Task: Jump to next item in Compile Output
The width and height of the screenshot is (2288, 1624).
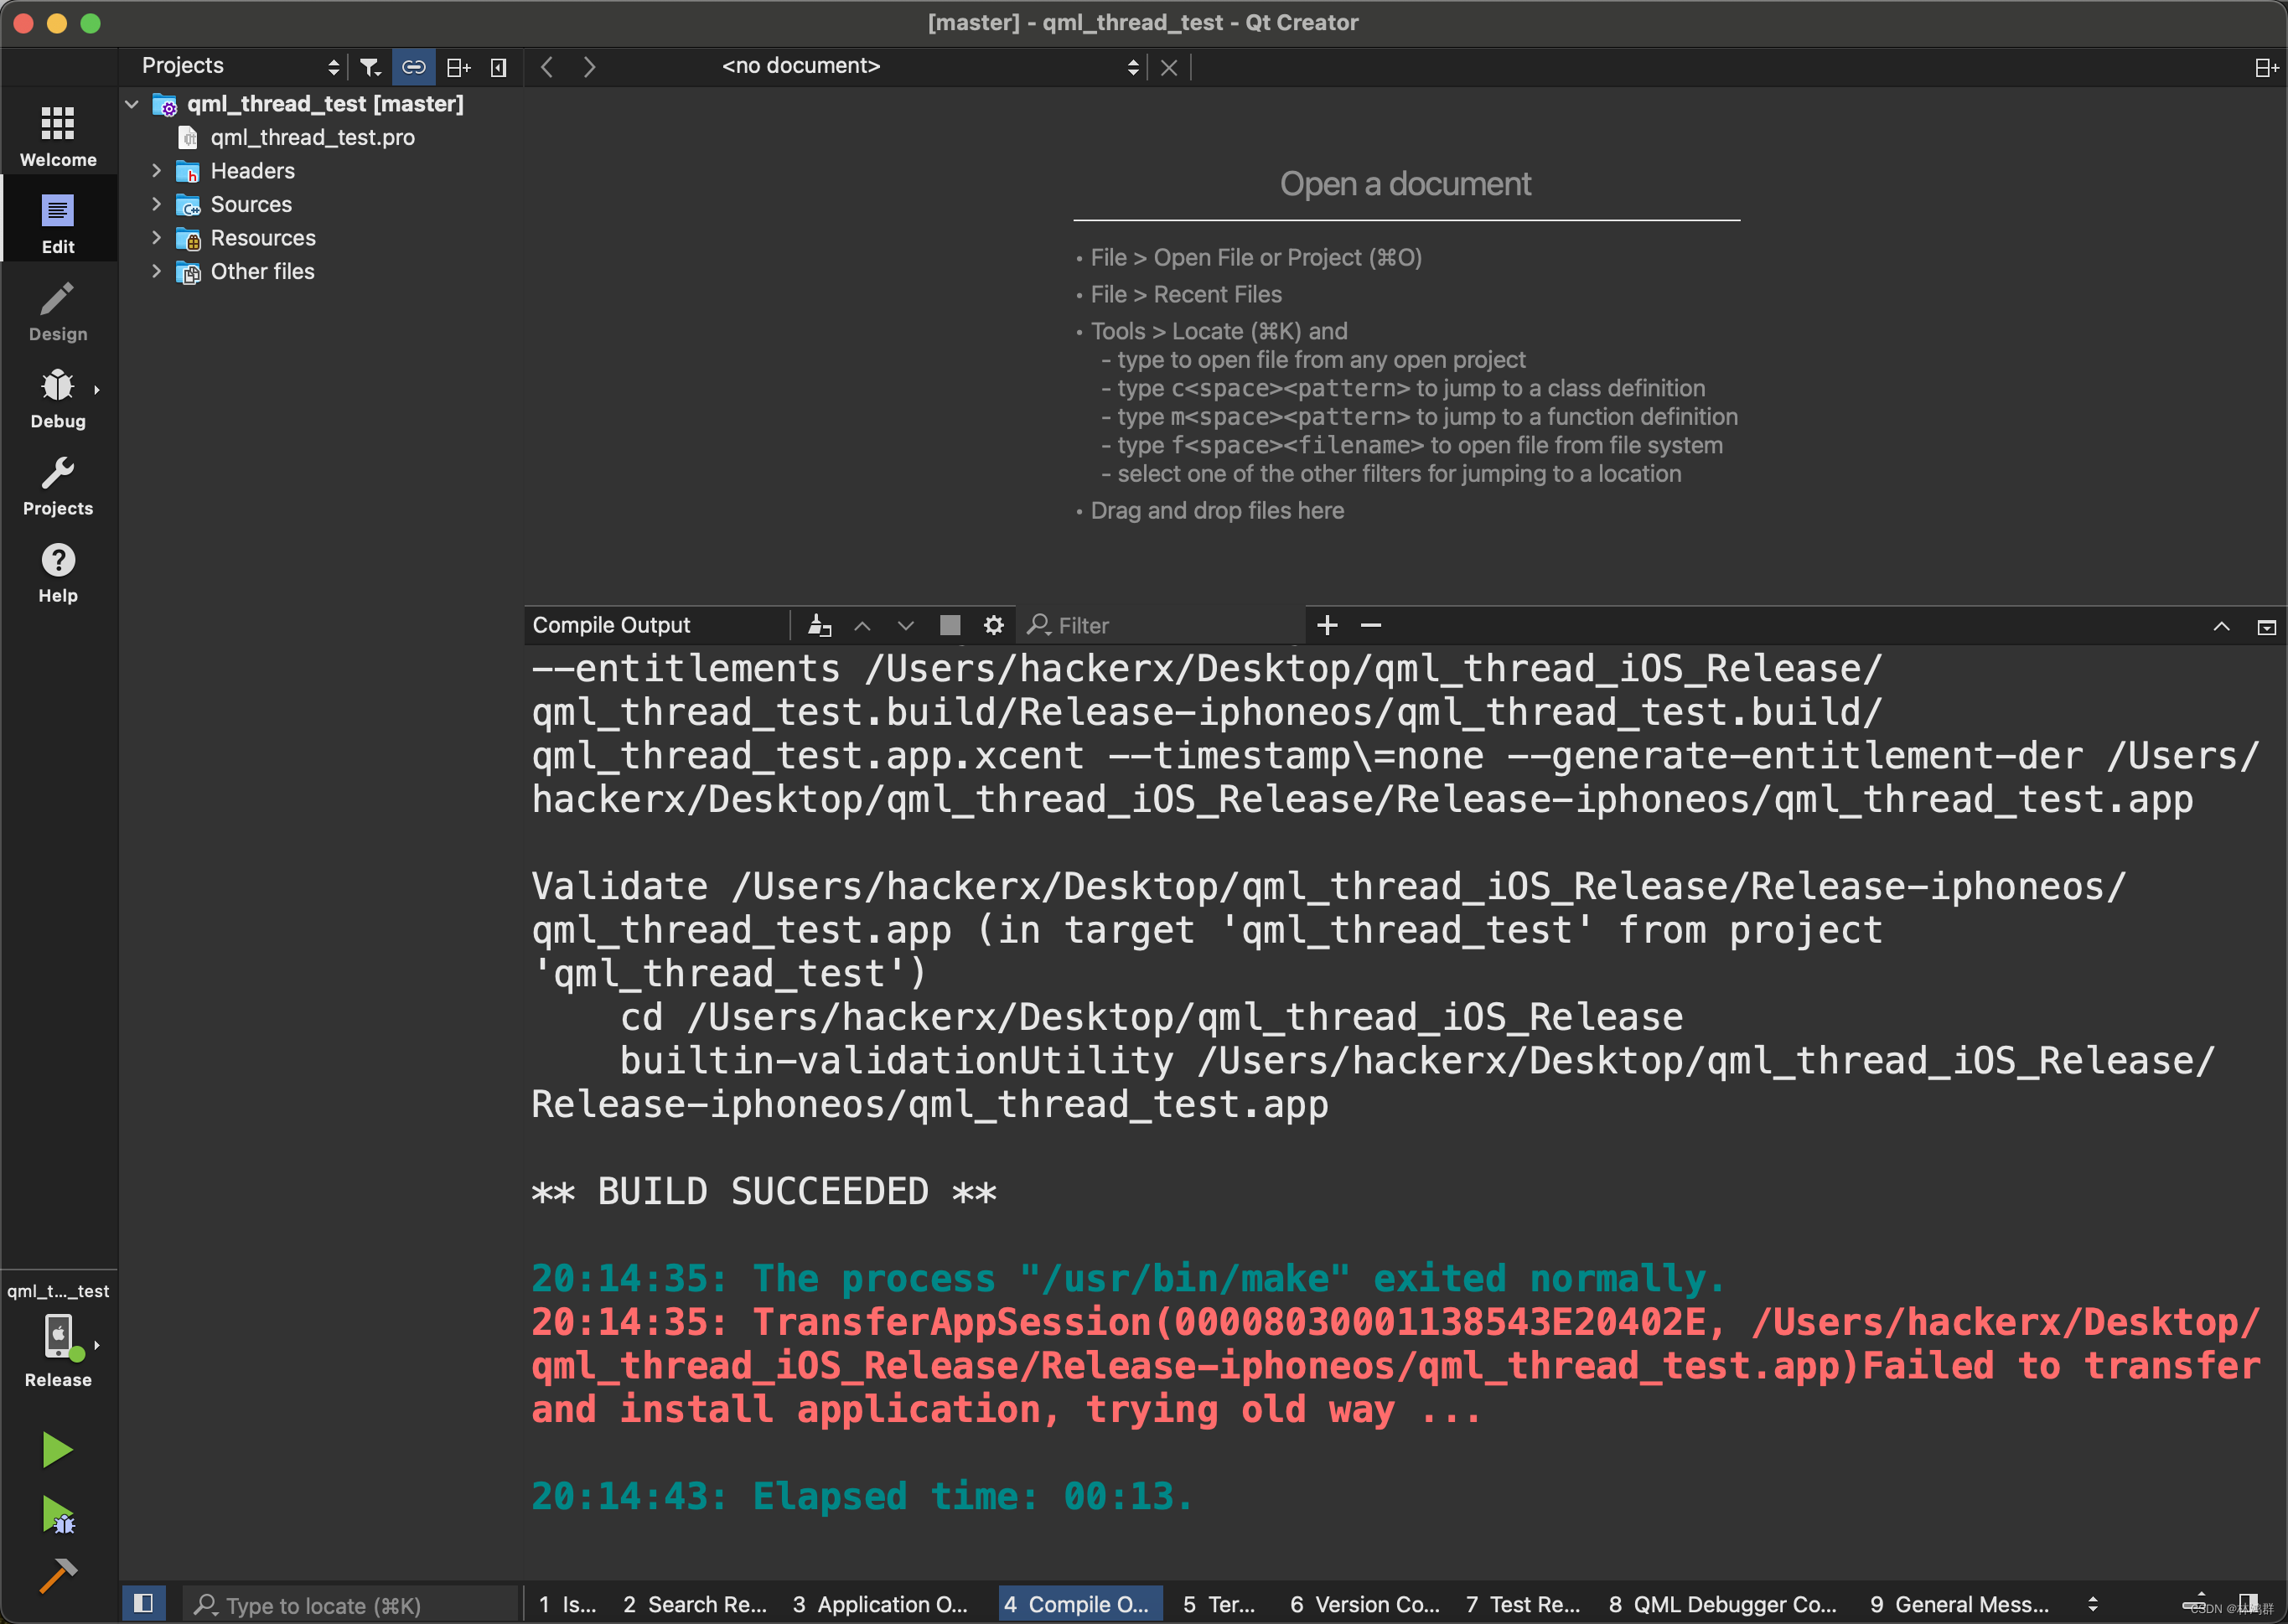Action: [x=906, y=625]
